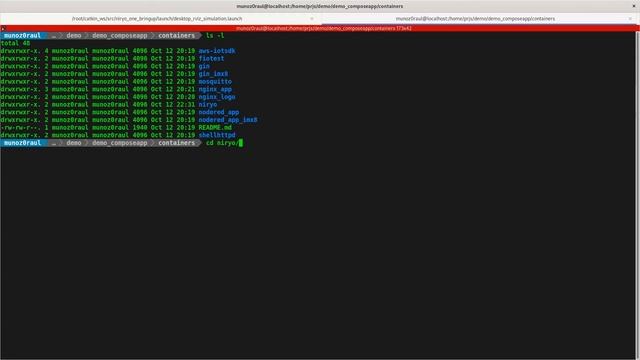The height and width of the screenshot is (360, 640).
Task: Click the niryo directory name in listing
Action: [x=207, y=104]
